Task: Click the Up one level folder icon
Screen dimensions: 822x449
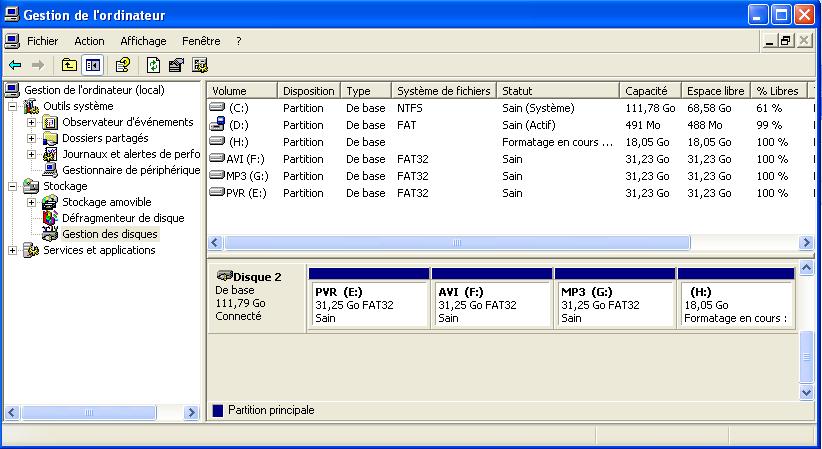Action: [x=69, y=65]
